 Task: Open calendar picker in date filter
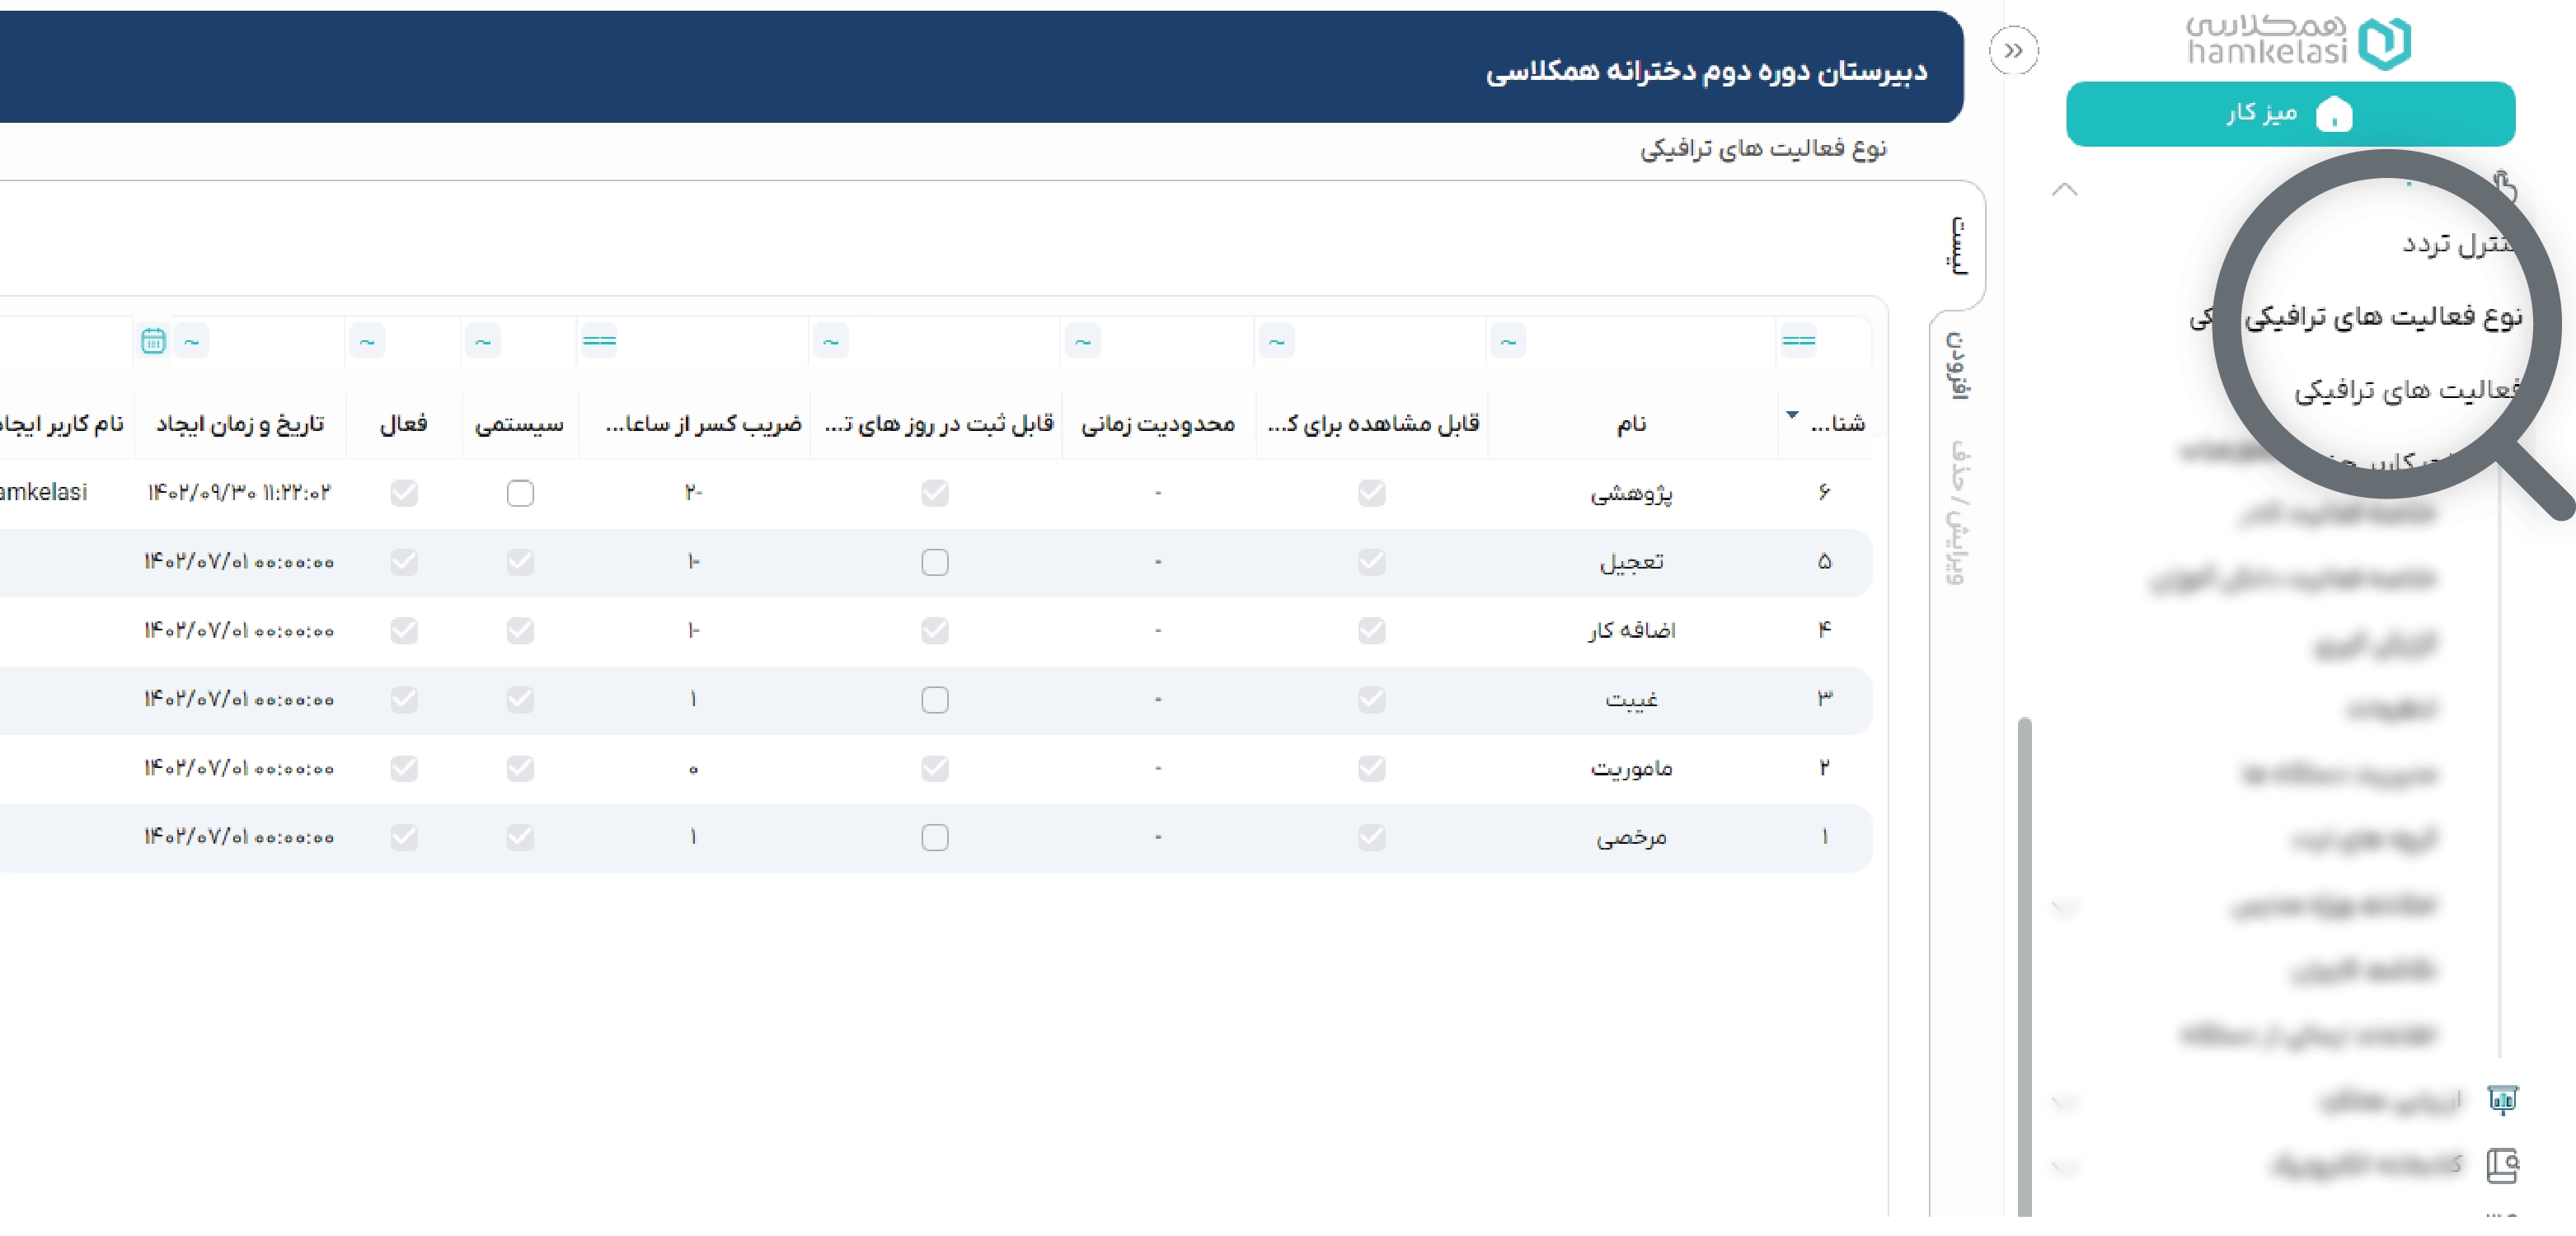(x=153, y=341)
